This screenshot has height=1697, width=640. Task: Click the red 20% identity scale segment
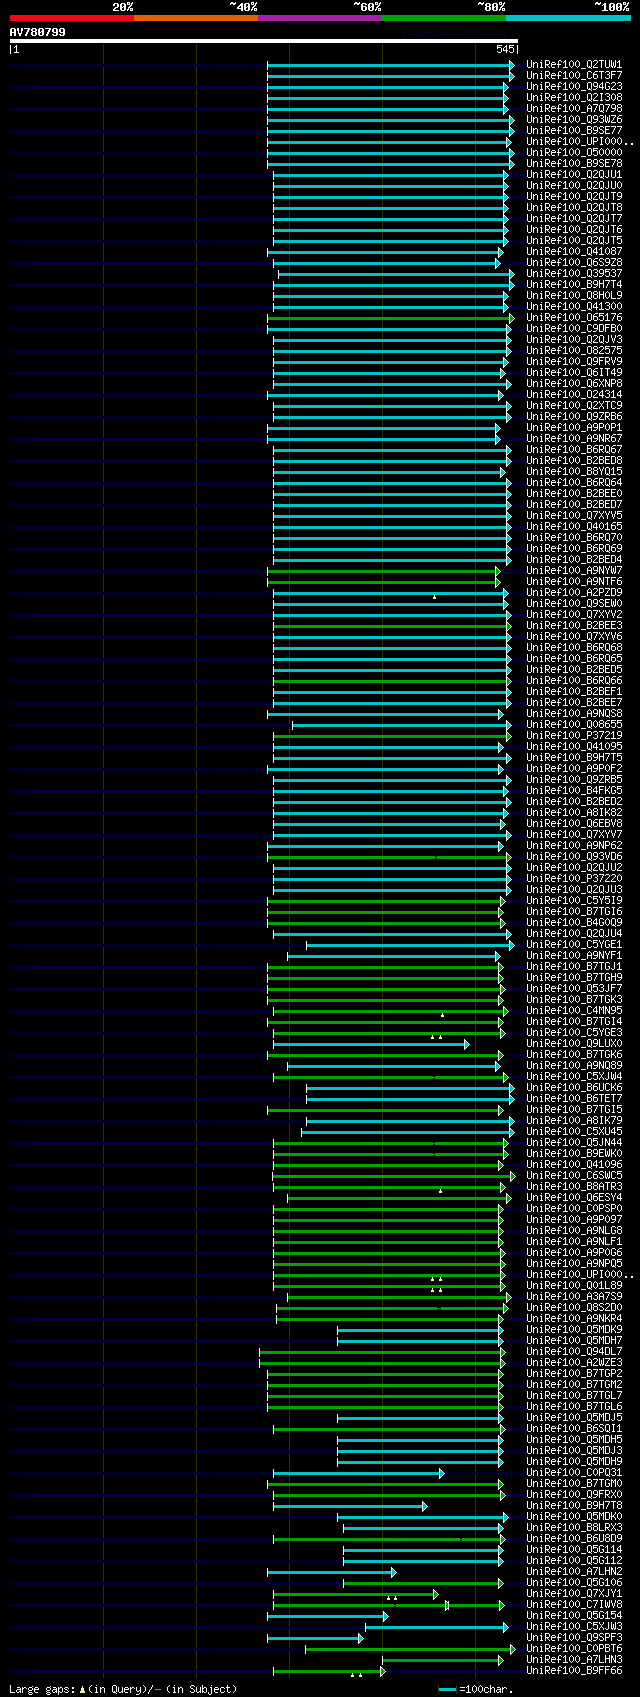pyautogui.click(x=72, y=18)
